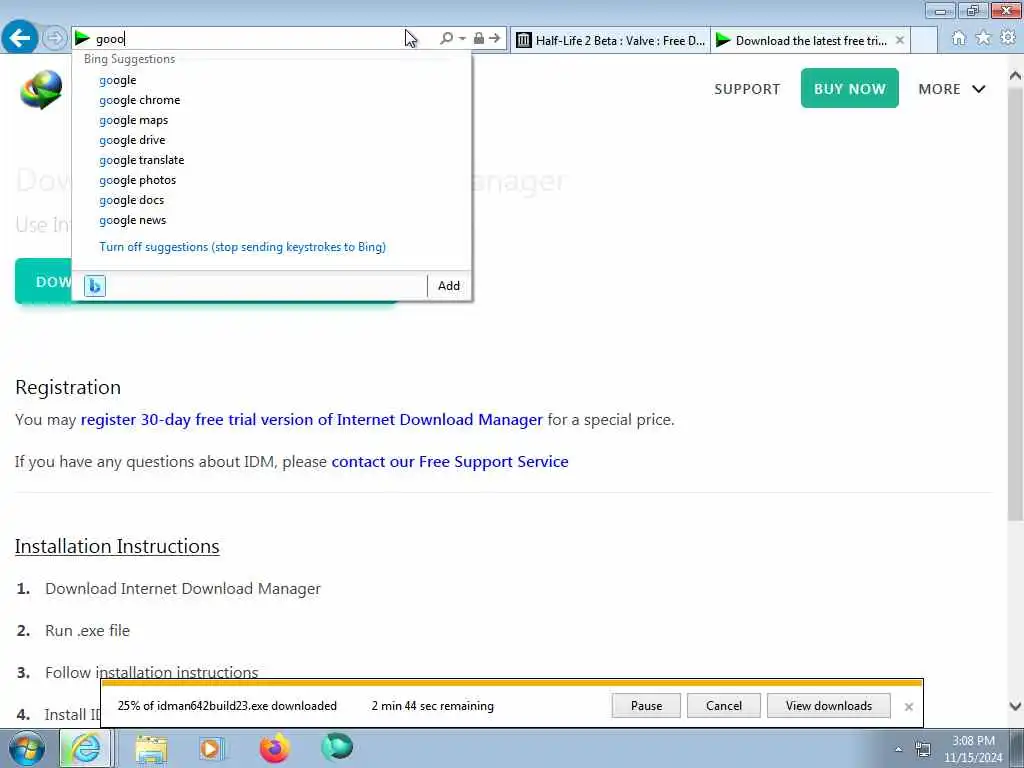This screenshot has width=1024, height=768.
Task: Click the green DOWNLOAD button
Action: [44, 281]
